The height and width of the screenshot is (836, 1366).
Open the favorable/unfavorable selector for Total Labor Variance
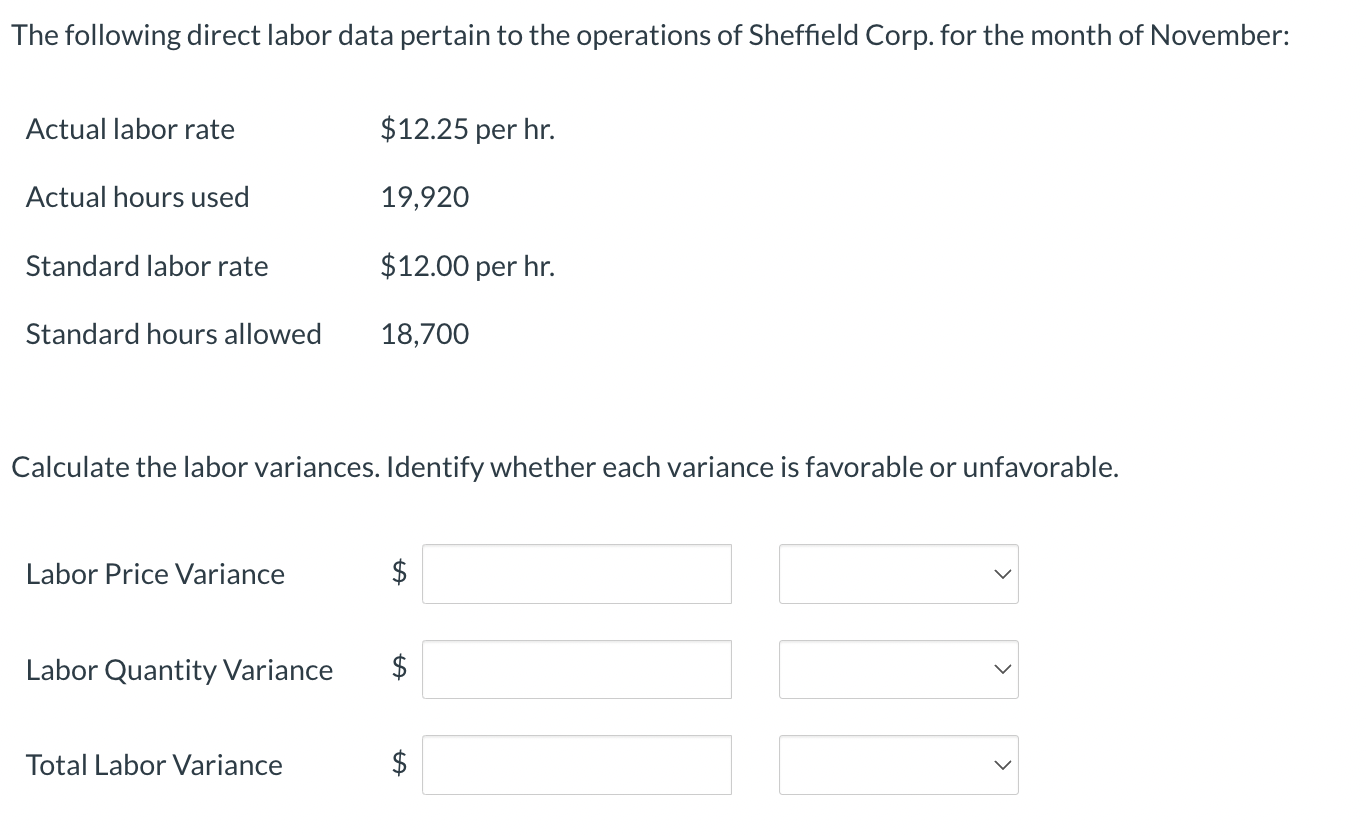[x=897, y=765]
